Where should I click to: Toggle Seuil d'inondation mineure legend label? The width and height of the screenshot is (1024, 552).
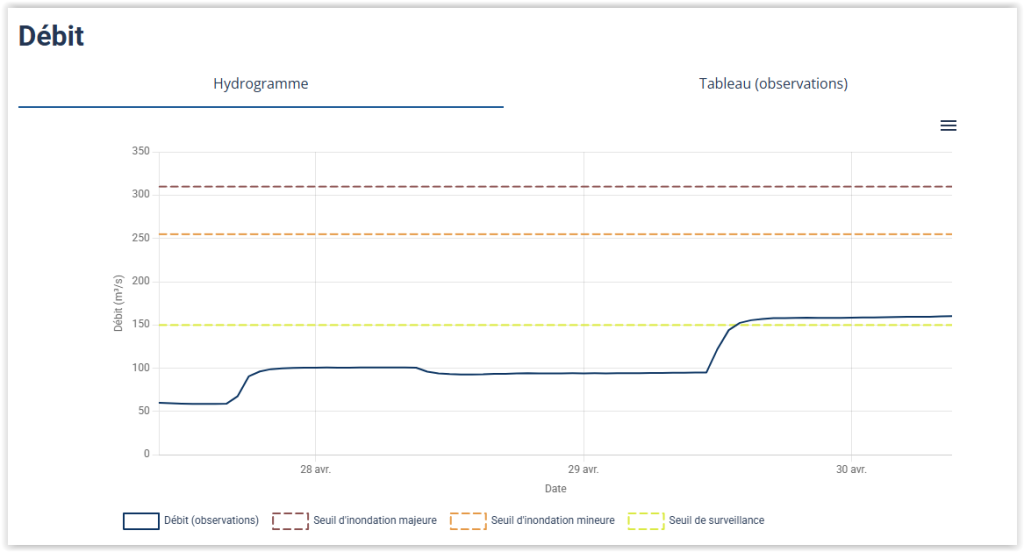pos(551,521)
